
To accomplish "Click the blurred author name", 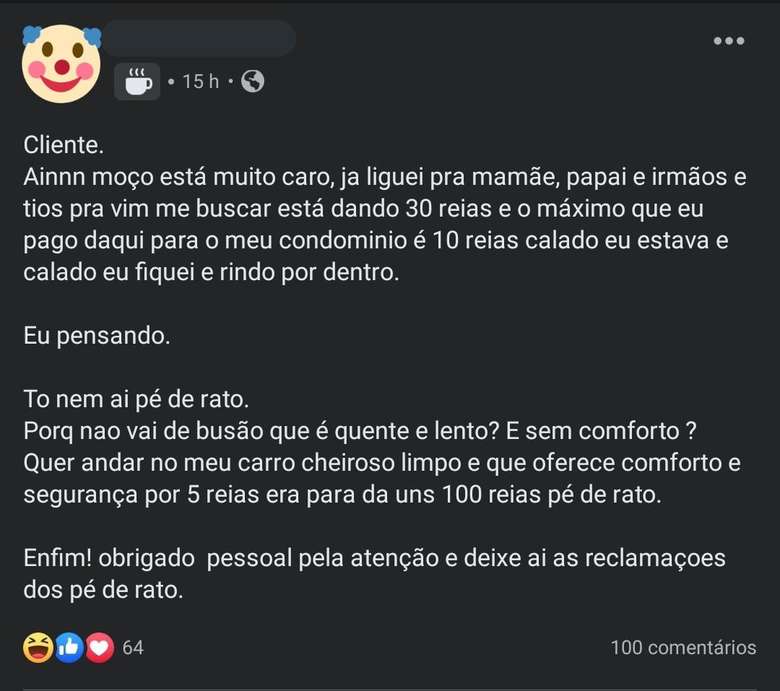I will point(198,39).
